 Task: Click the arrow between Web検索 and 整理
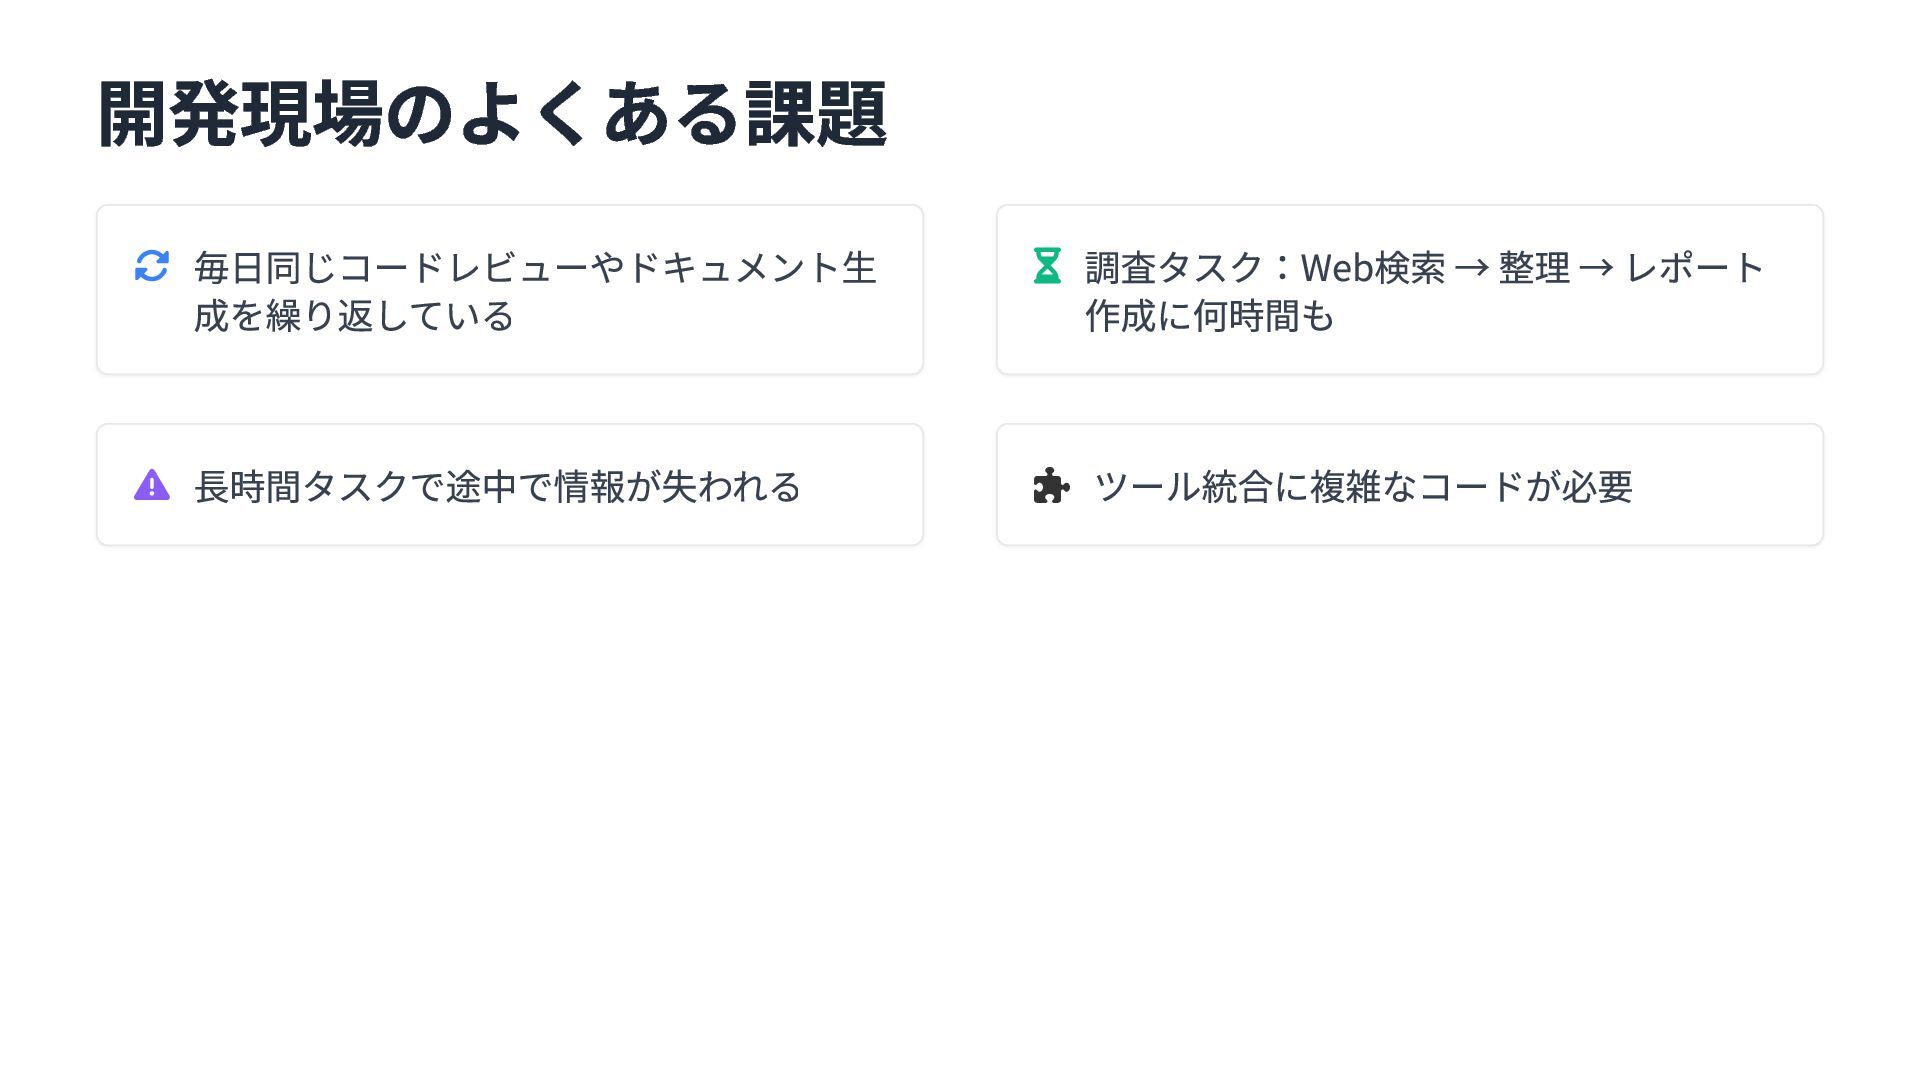1471,268
